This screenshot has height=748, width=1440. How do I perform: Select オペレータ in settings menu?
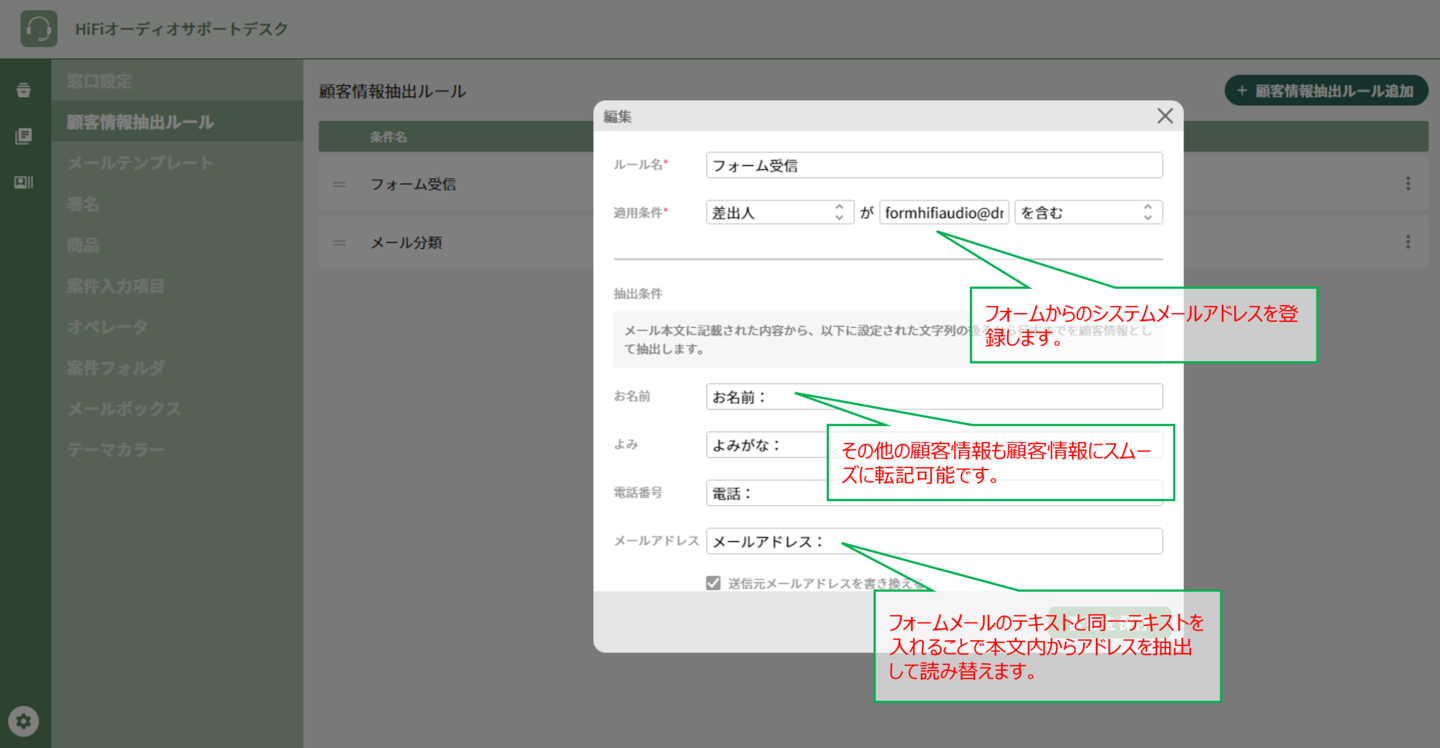pyautogui.click(x=107, y=327)
